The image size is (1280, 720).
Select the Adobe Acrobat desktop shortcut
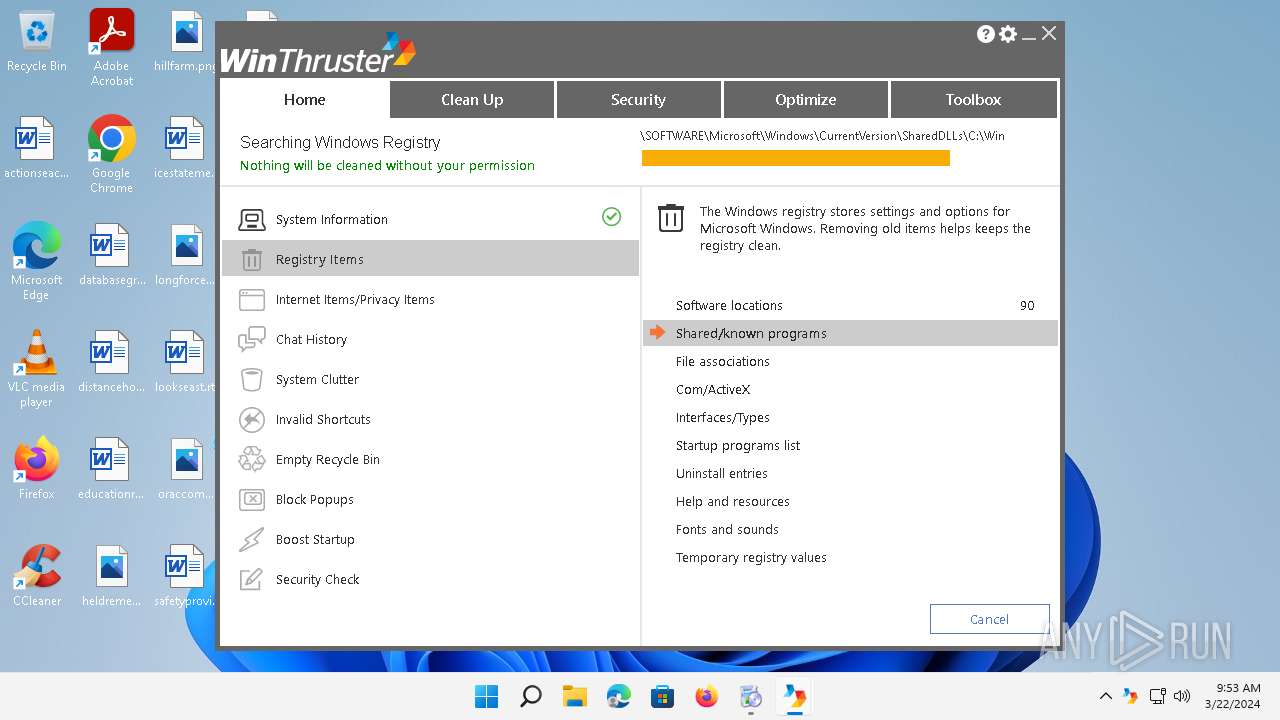click(x=112, y=48)
